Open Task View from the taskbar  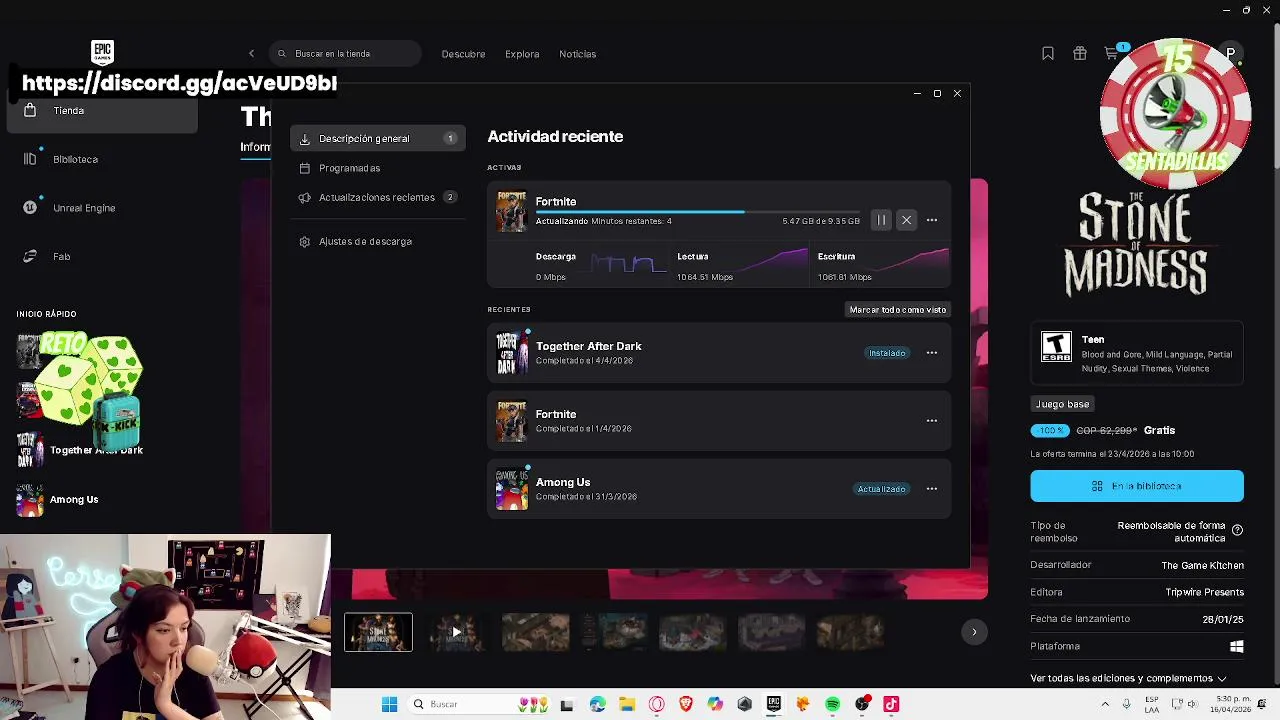click(x=567, y=704)
